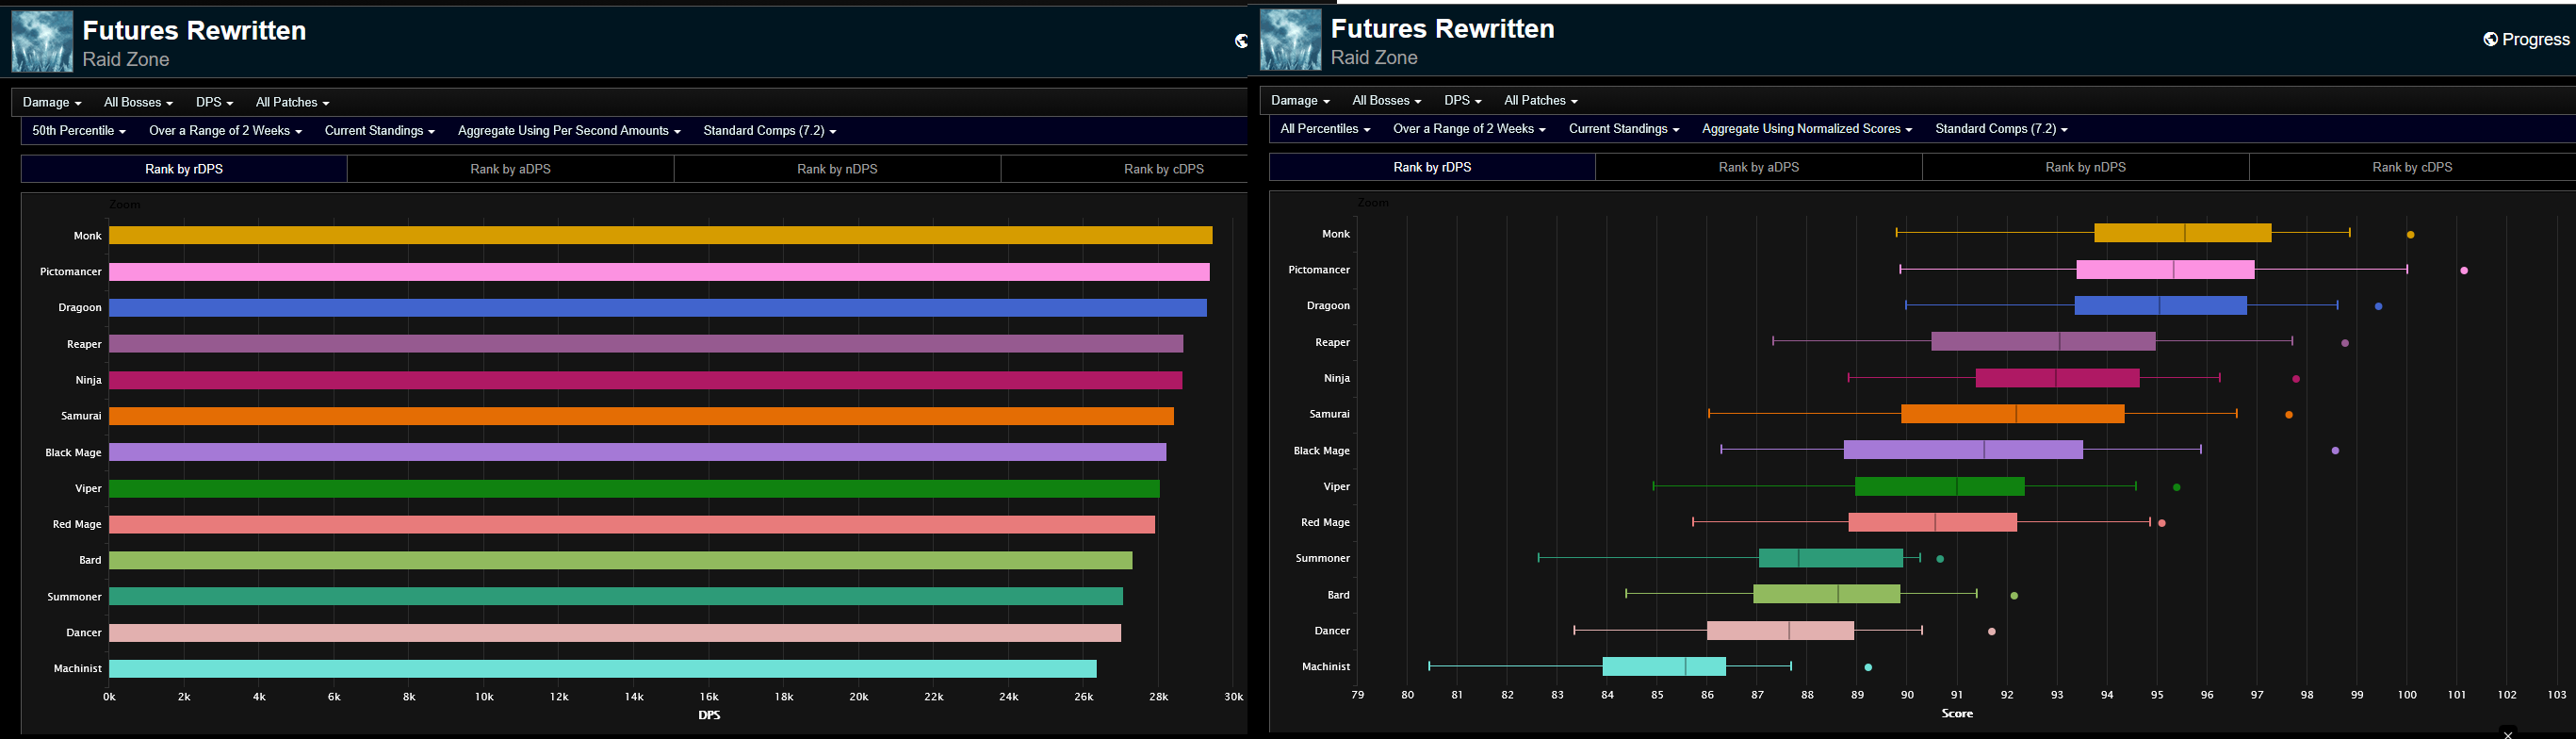Image resolution: width=2576 pixels, height=739 pixels.
Task: Click the Dragoon box in the score box plot
Action: [2161, 305]
